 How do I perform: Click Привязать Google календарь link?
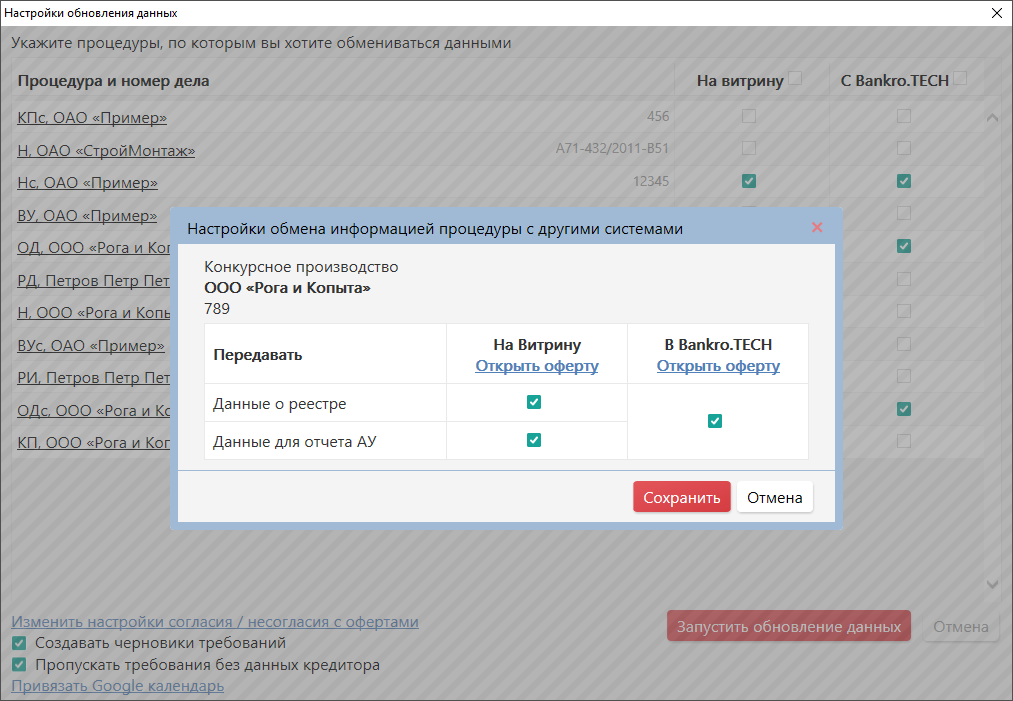(117, 686)
